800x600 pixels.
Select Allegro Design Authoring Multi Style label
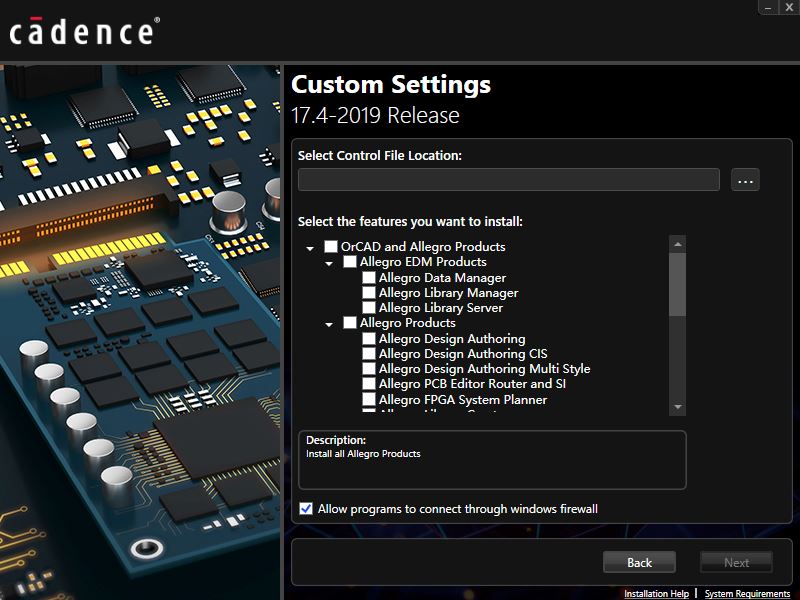[485, 368]
